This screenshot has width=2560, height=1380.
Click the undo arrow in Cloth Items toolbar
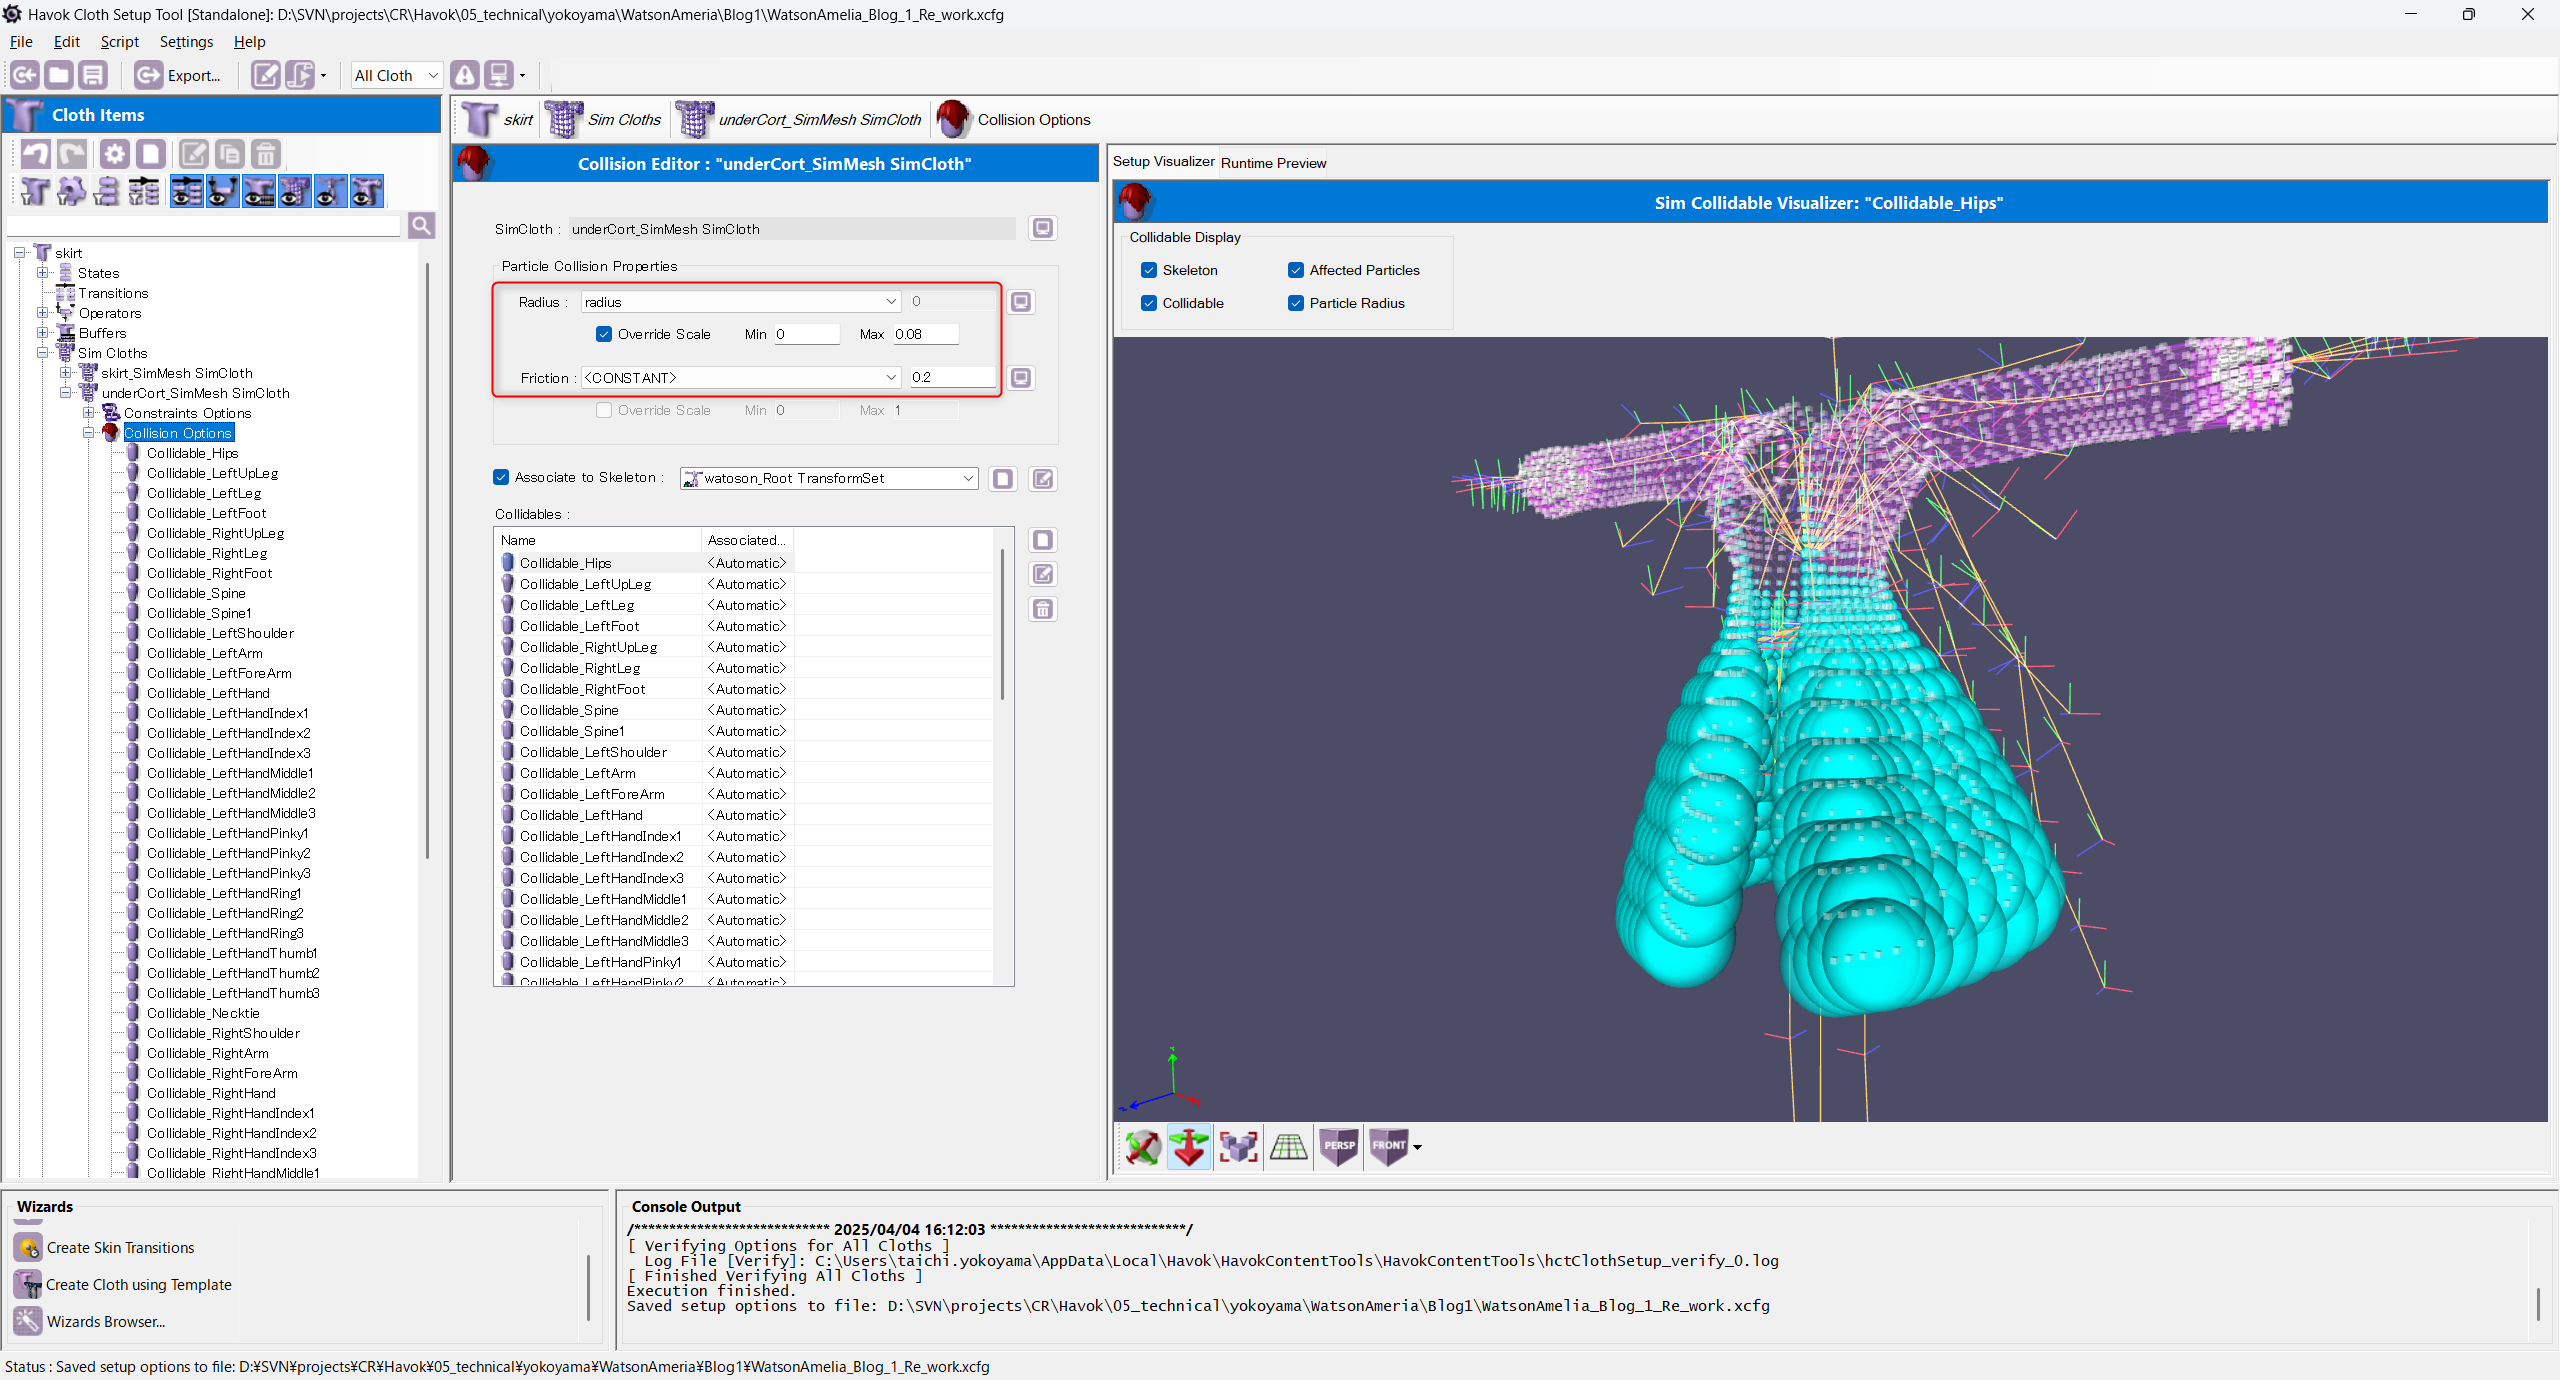36,154
